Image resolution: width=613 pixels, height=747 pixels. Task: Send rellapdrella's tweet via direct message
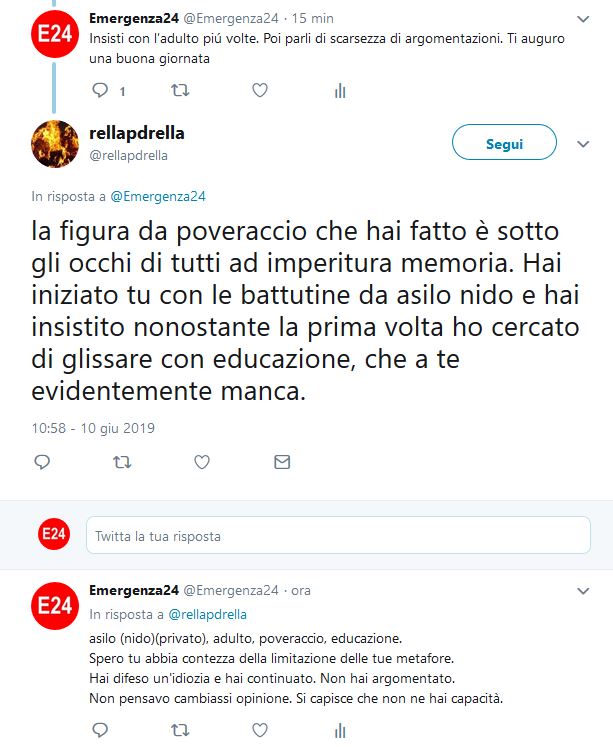tap(282, 462)
